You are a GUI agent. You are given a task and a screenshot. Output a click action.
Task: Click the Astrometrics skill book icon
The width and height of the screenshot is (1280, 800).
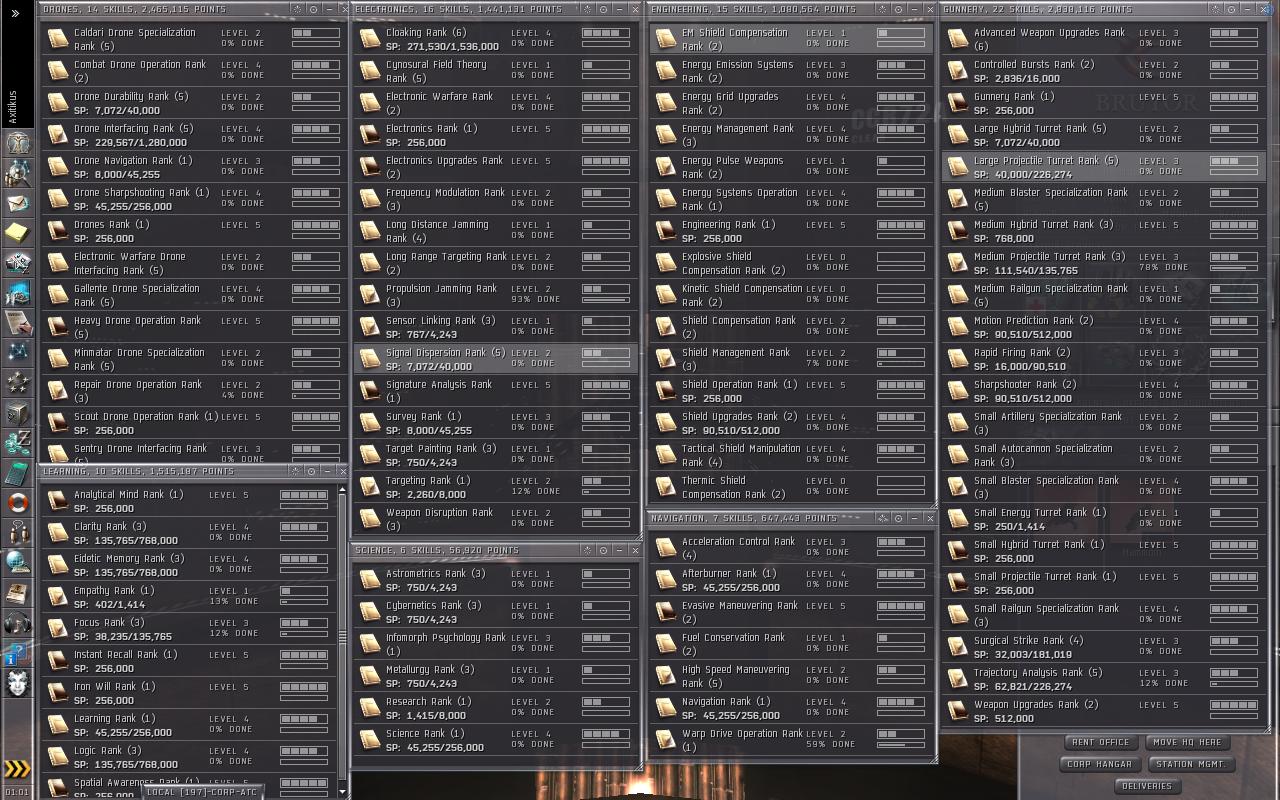click(x=370, y=580)
